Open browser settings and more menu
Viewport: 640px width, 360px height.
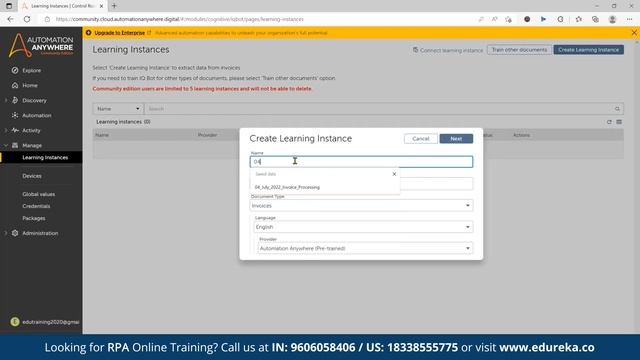pos(629,19)
